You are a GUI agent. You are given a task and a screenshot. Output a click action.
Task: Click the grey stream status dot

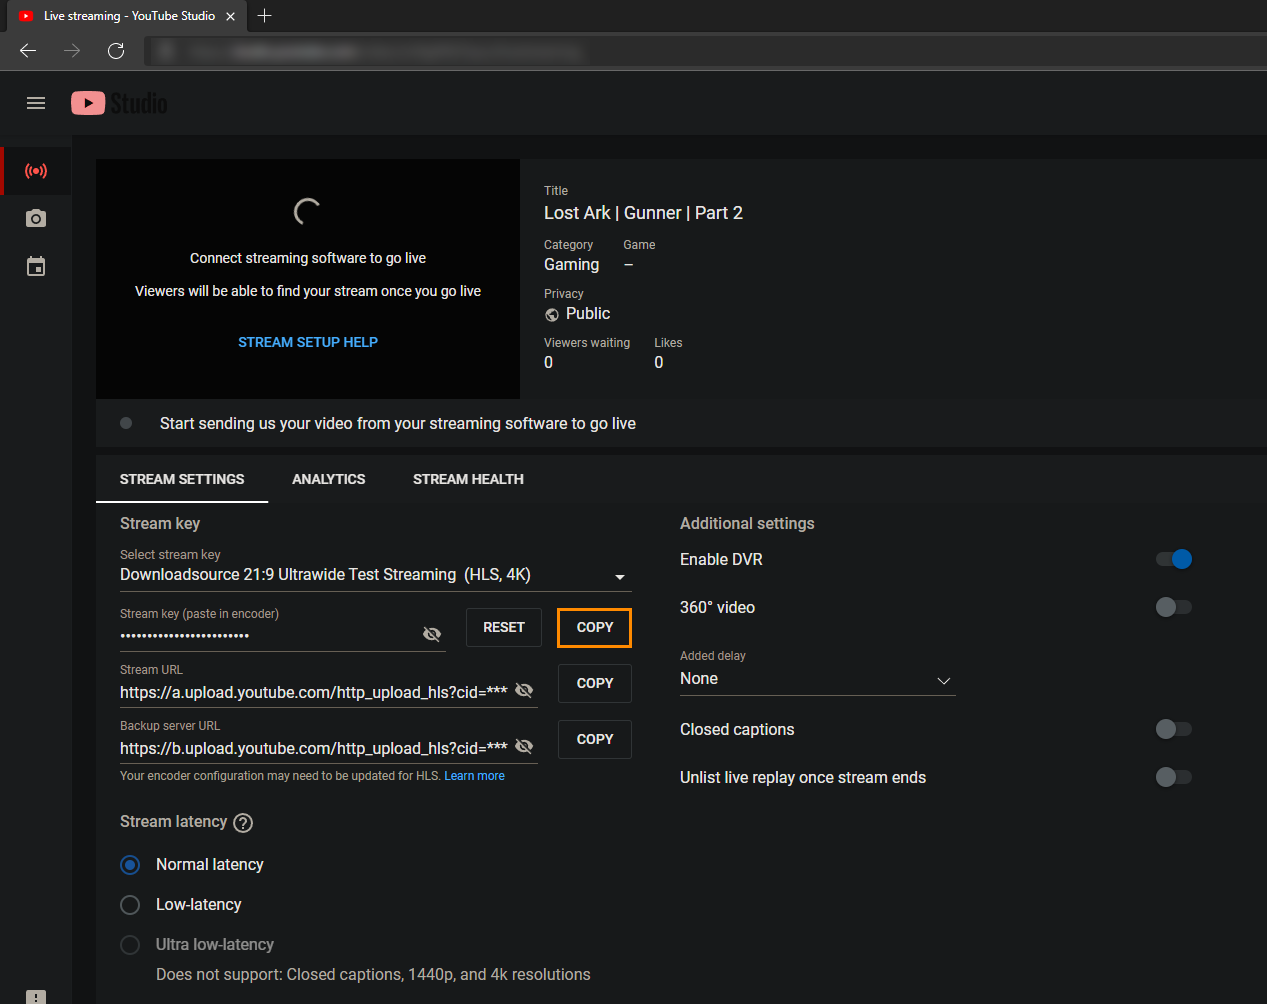(x=126, y=423)
